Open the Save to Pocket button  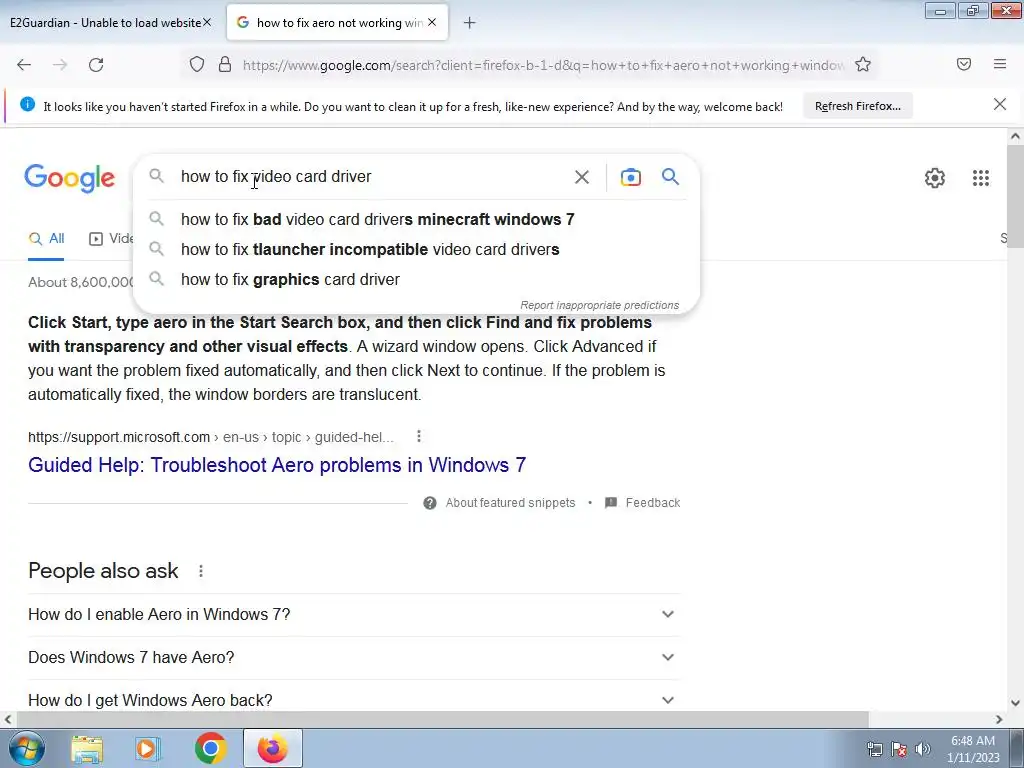(x=964, y=64)
